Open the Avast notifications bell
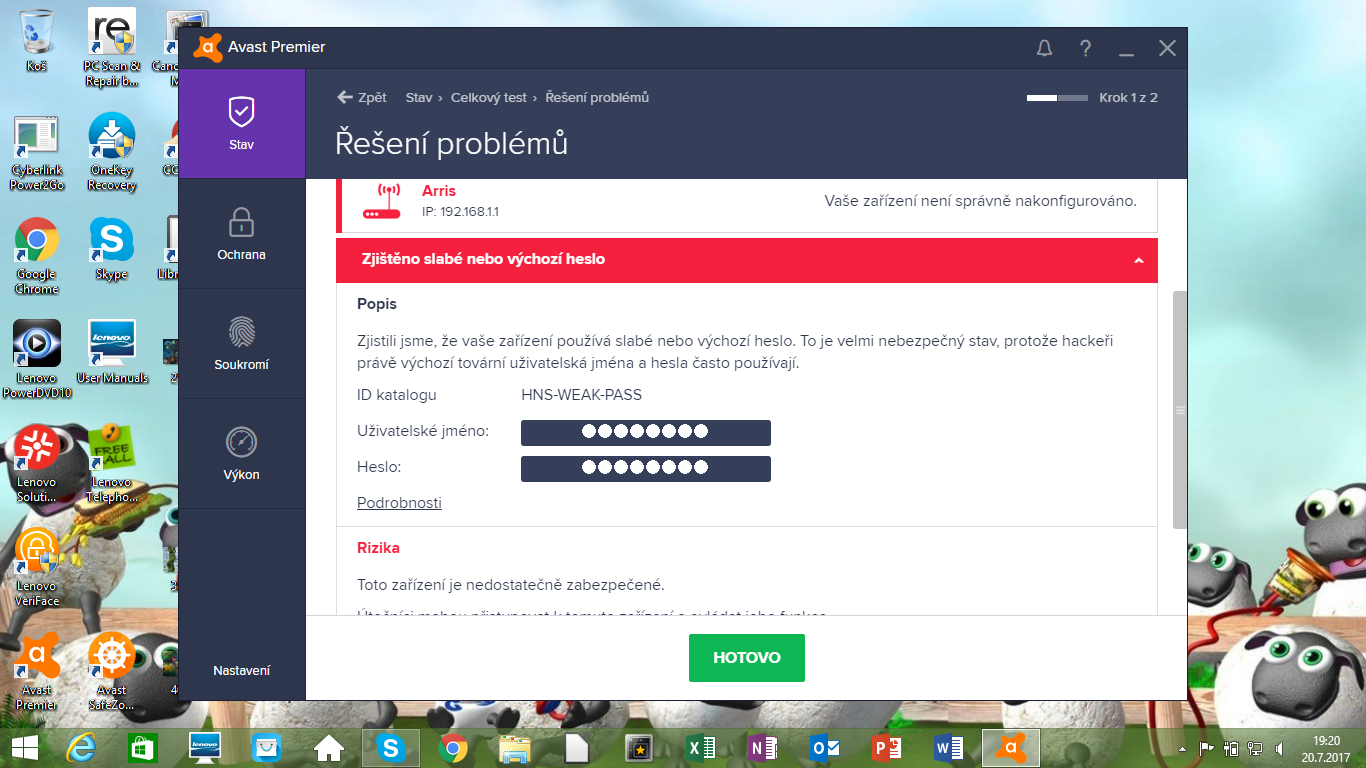The width and height of the screenshot is (1366, 768). click(1044, 48)
